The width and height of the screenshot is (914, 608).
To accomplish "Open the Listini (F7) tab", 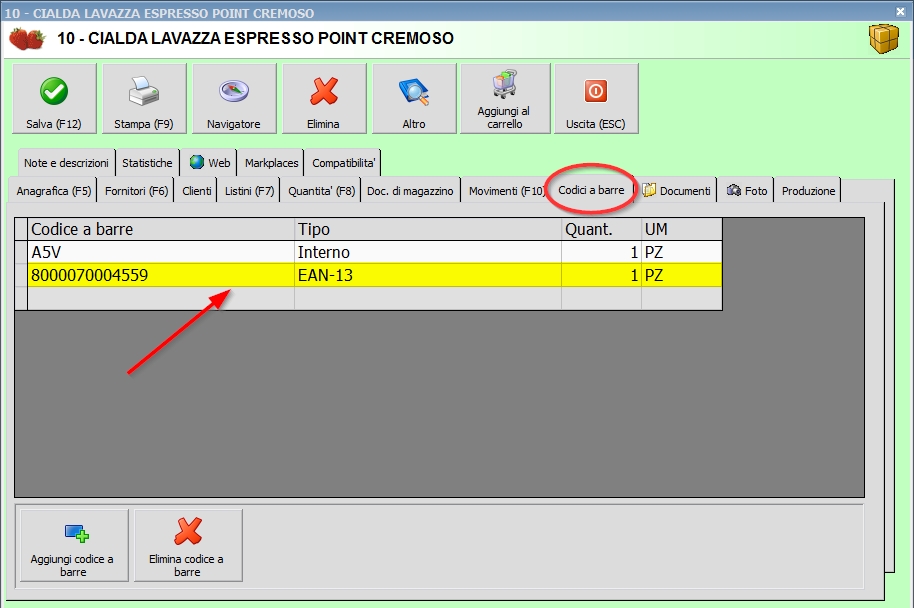I will point(249,191).
